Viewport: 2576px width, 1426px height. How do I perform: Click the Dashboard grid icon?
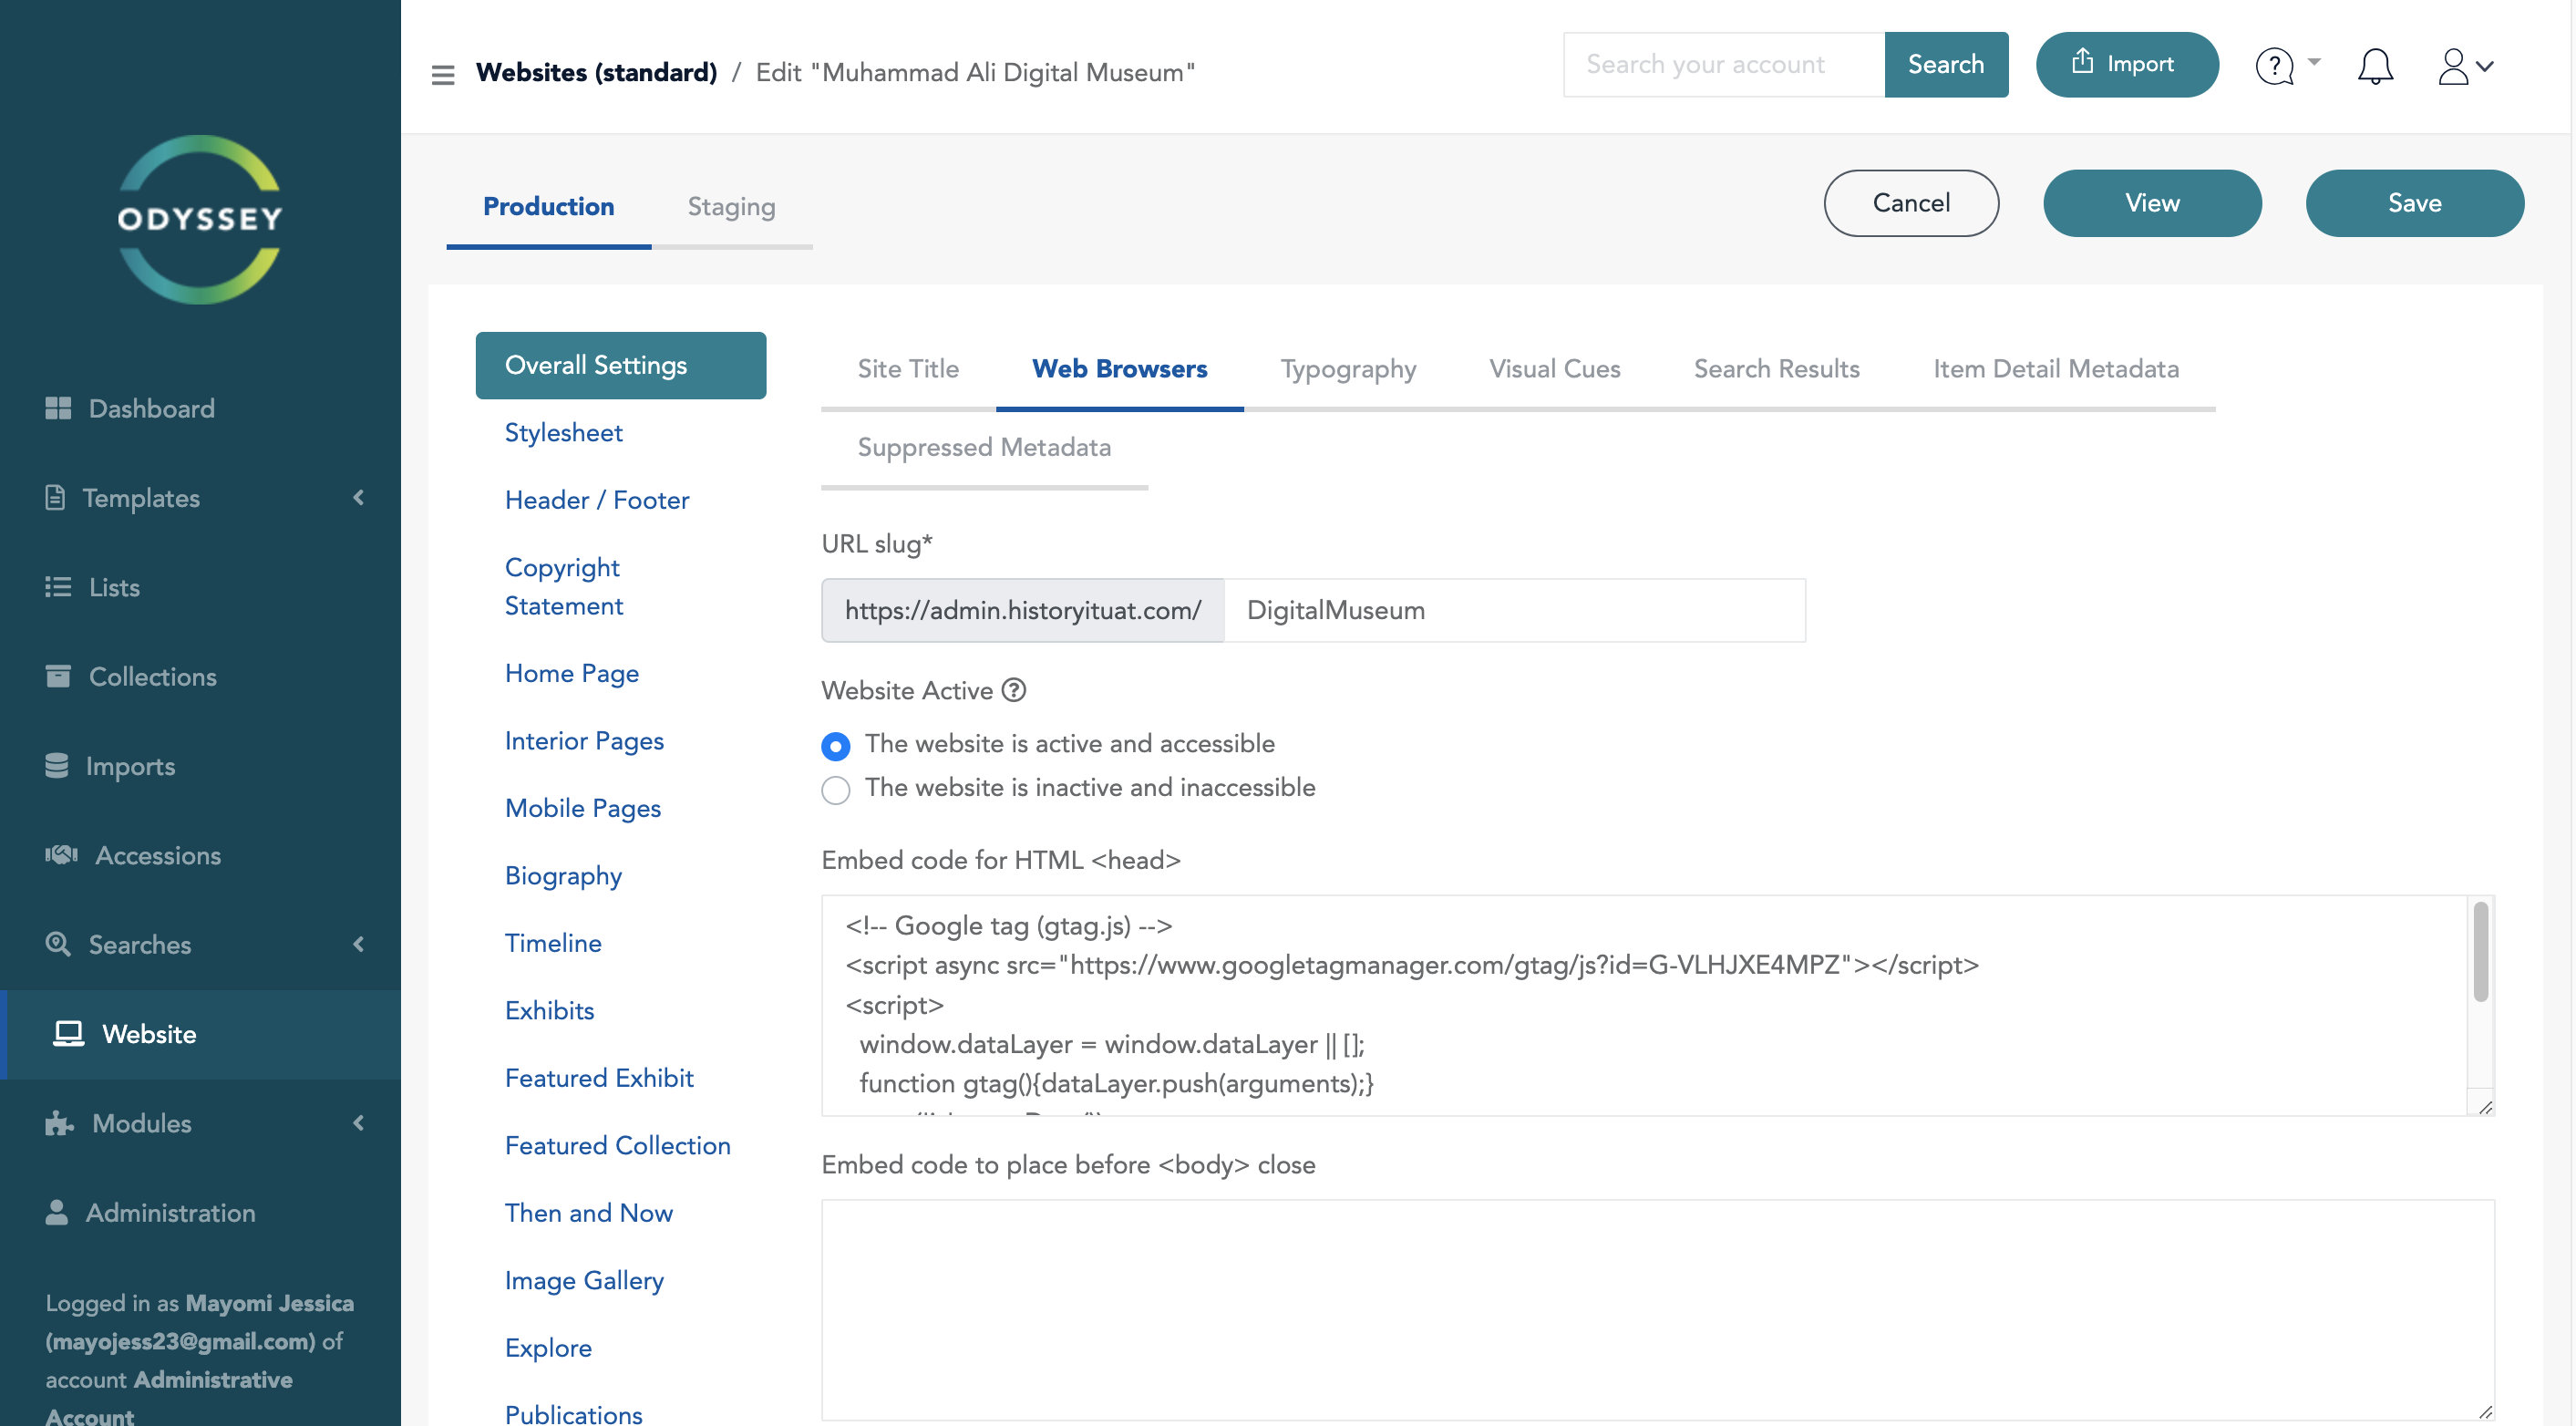pyautogui.click(x=58, y=408)
